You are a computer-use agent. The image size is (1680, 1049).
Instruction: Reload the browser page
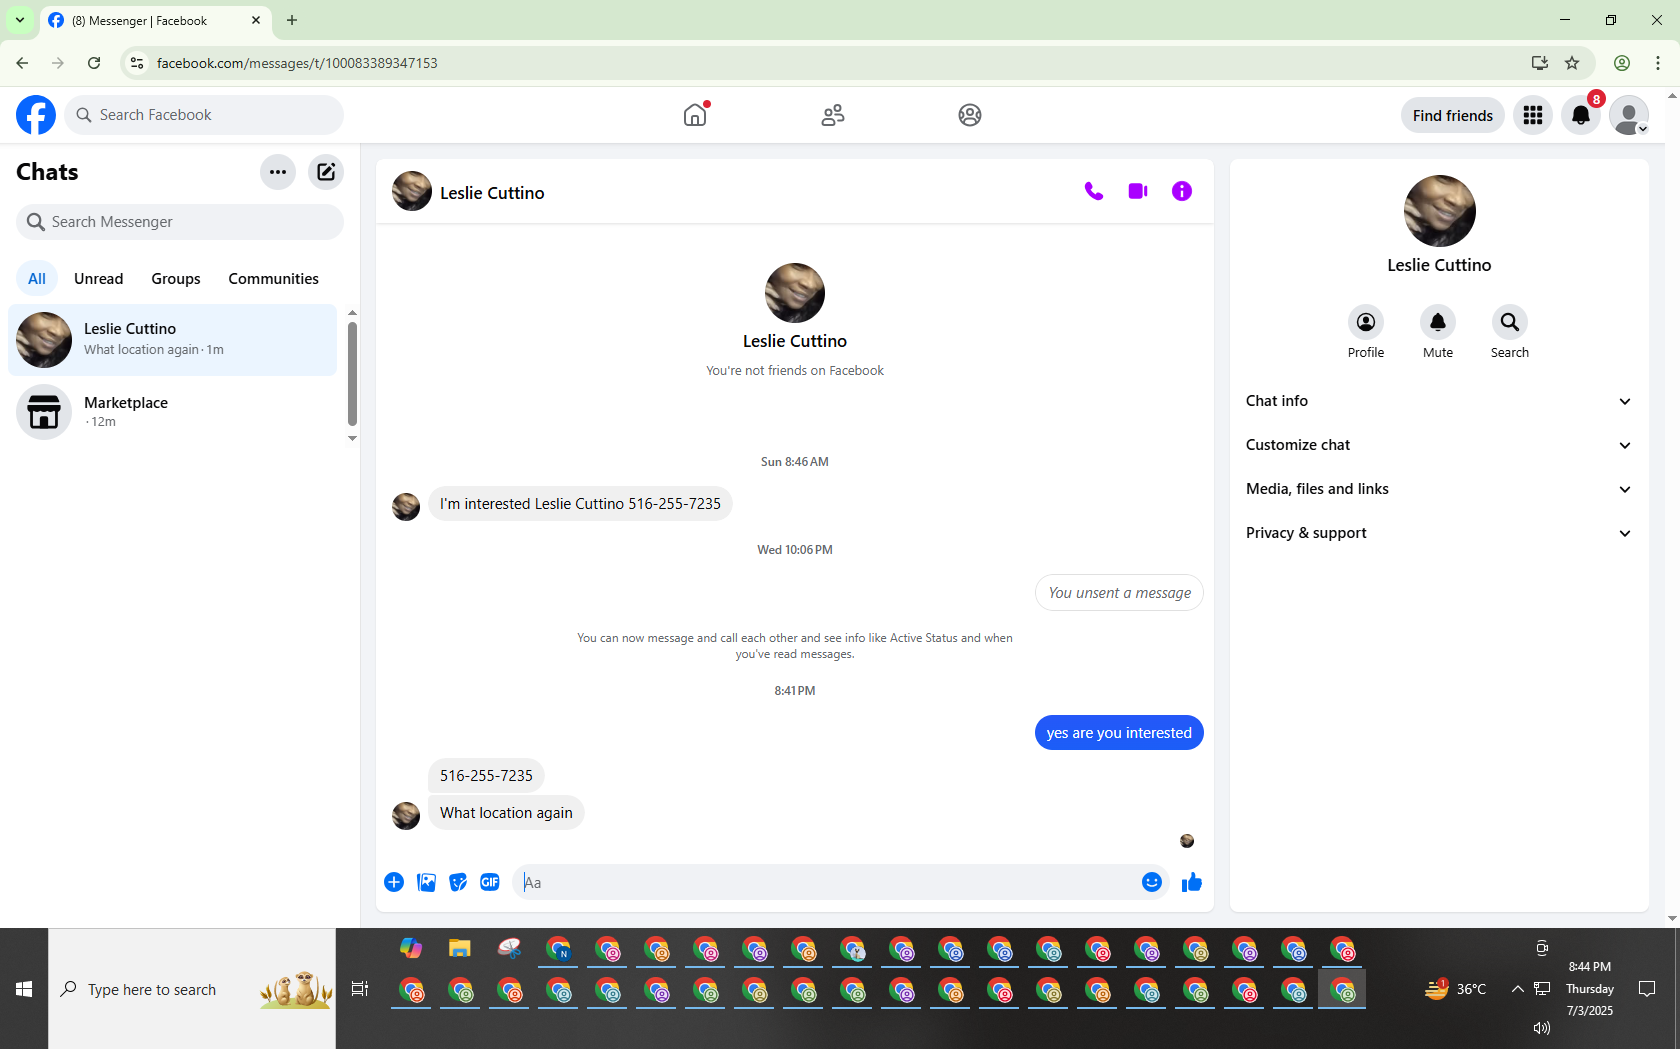pos(94,63)
